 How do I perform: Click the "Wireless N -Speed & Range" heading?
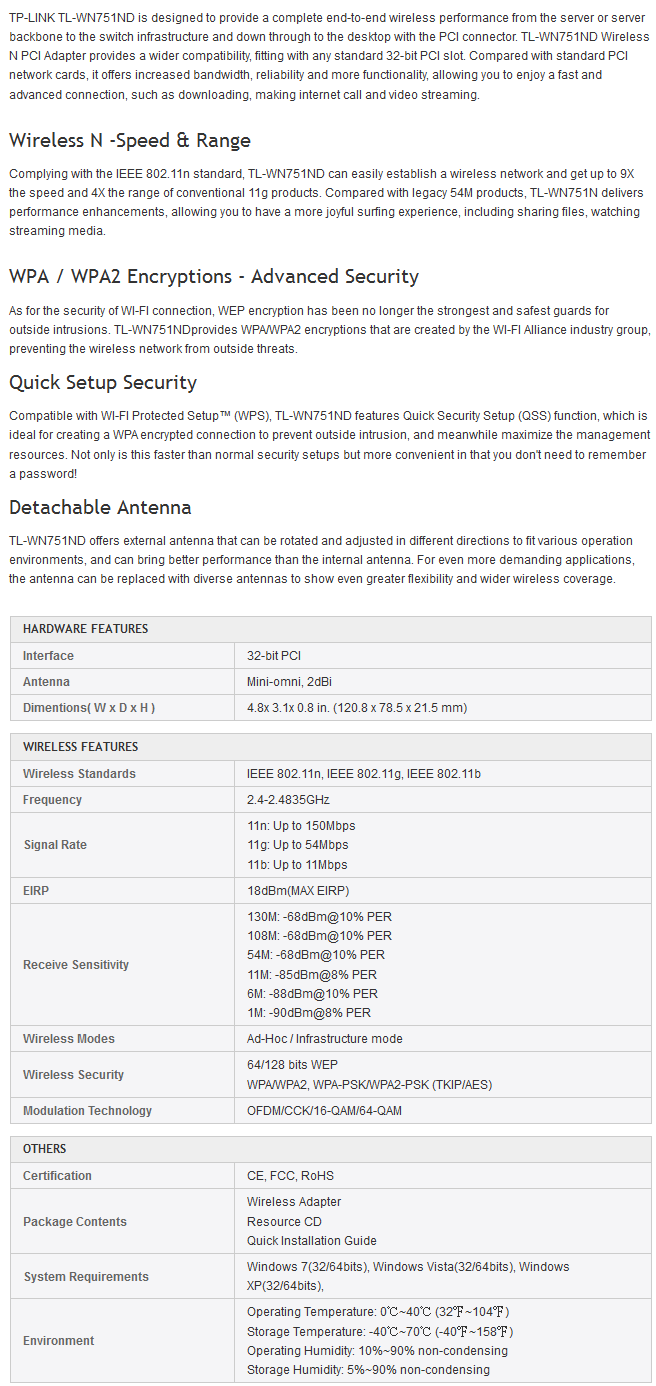129,140
